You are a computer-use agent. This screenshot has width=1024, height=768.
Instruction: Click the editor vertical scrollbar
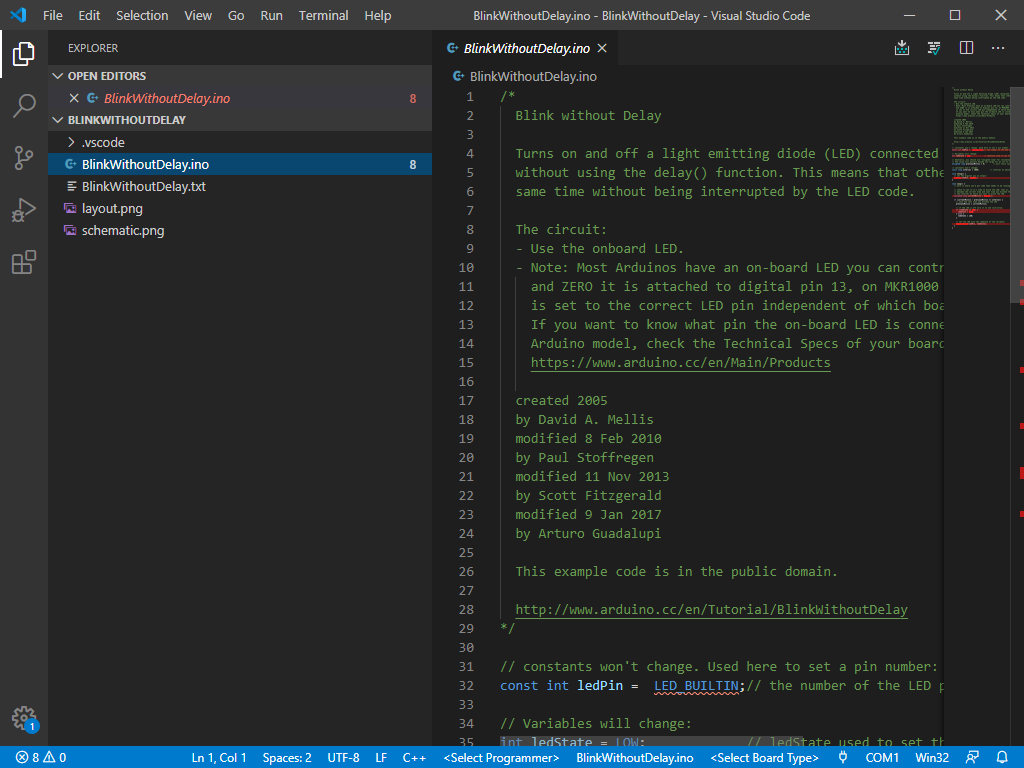point(1017,196)
